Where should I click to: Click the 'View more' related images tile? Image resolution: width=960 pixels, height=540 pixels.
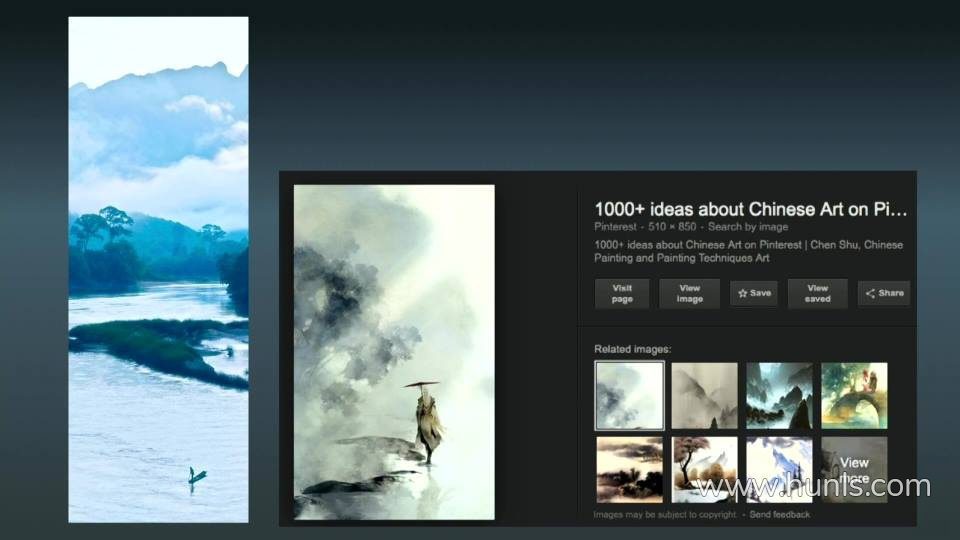[854, 470]
